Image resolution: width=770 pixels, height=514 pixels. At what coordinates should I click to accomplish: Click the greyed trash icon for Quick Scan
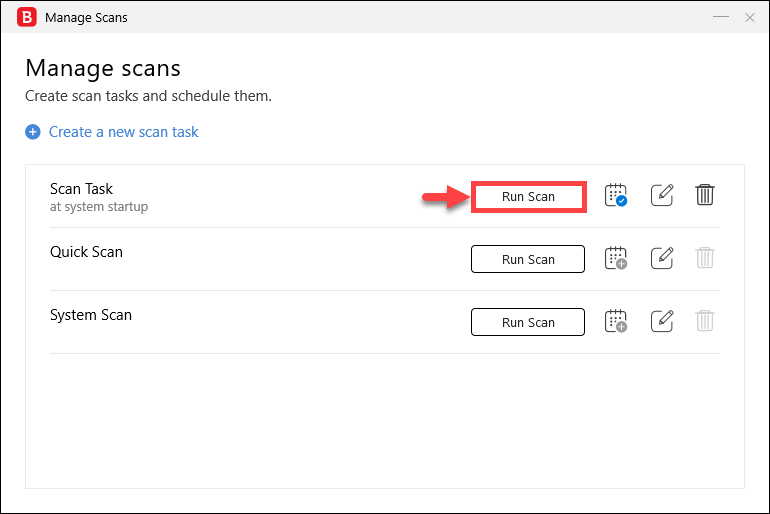(x=705, y=258)
